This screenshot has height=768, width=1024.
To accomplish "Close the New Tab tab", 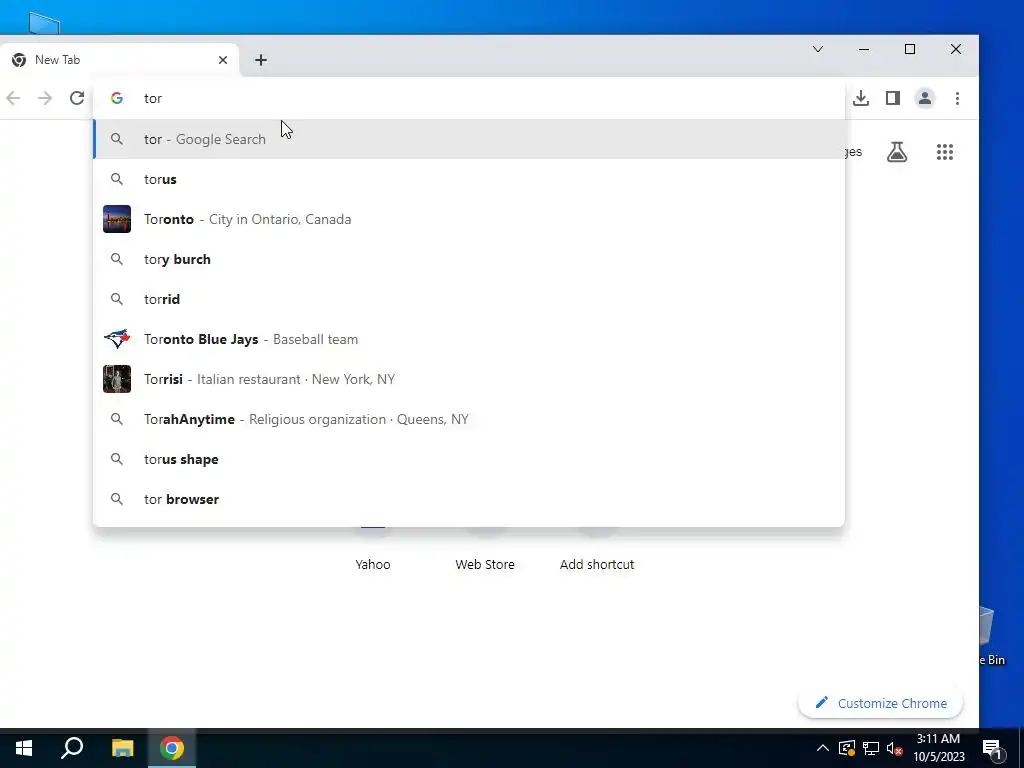I will tap(223, 60).
